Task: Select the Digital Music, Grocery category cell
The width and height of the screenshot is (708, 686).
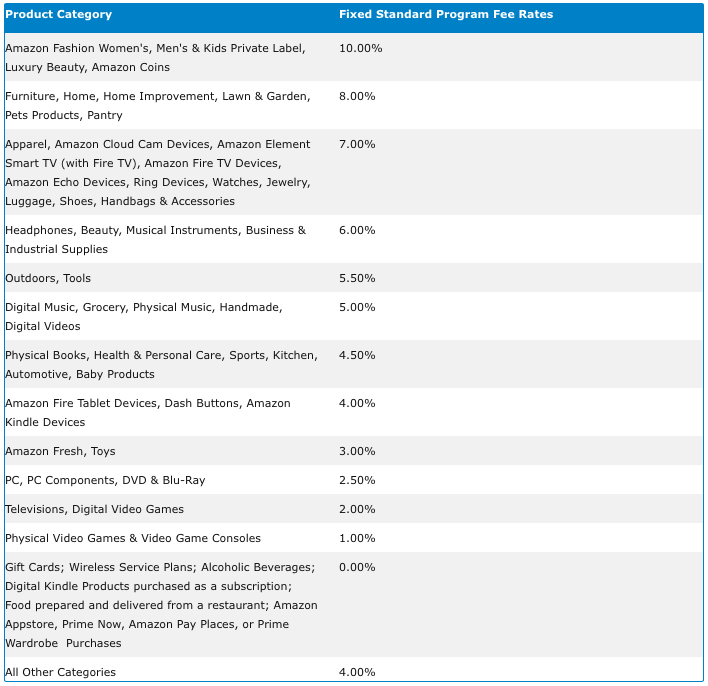Action: tap(144, 317)
